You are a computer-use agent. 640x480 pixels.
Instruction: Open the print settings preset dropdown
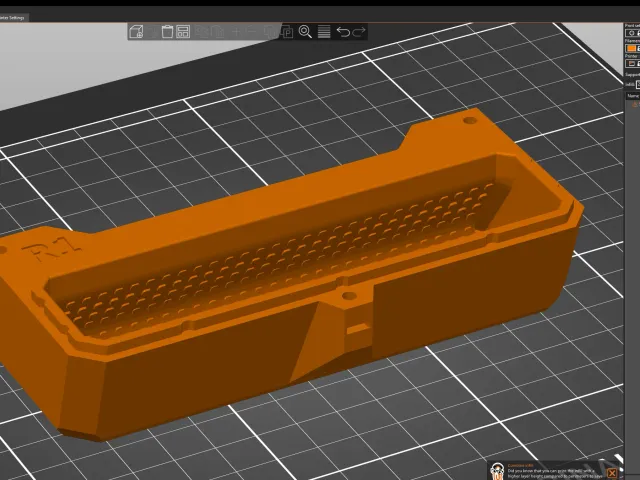632,33
